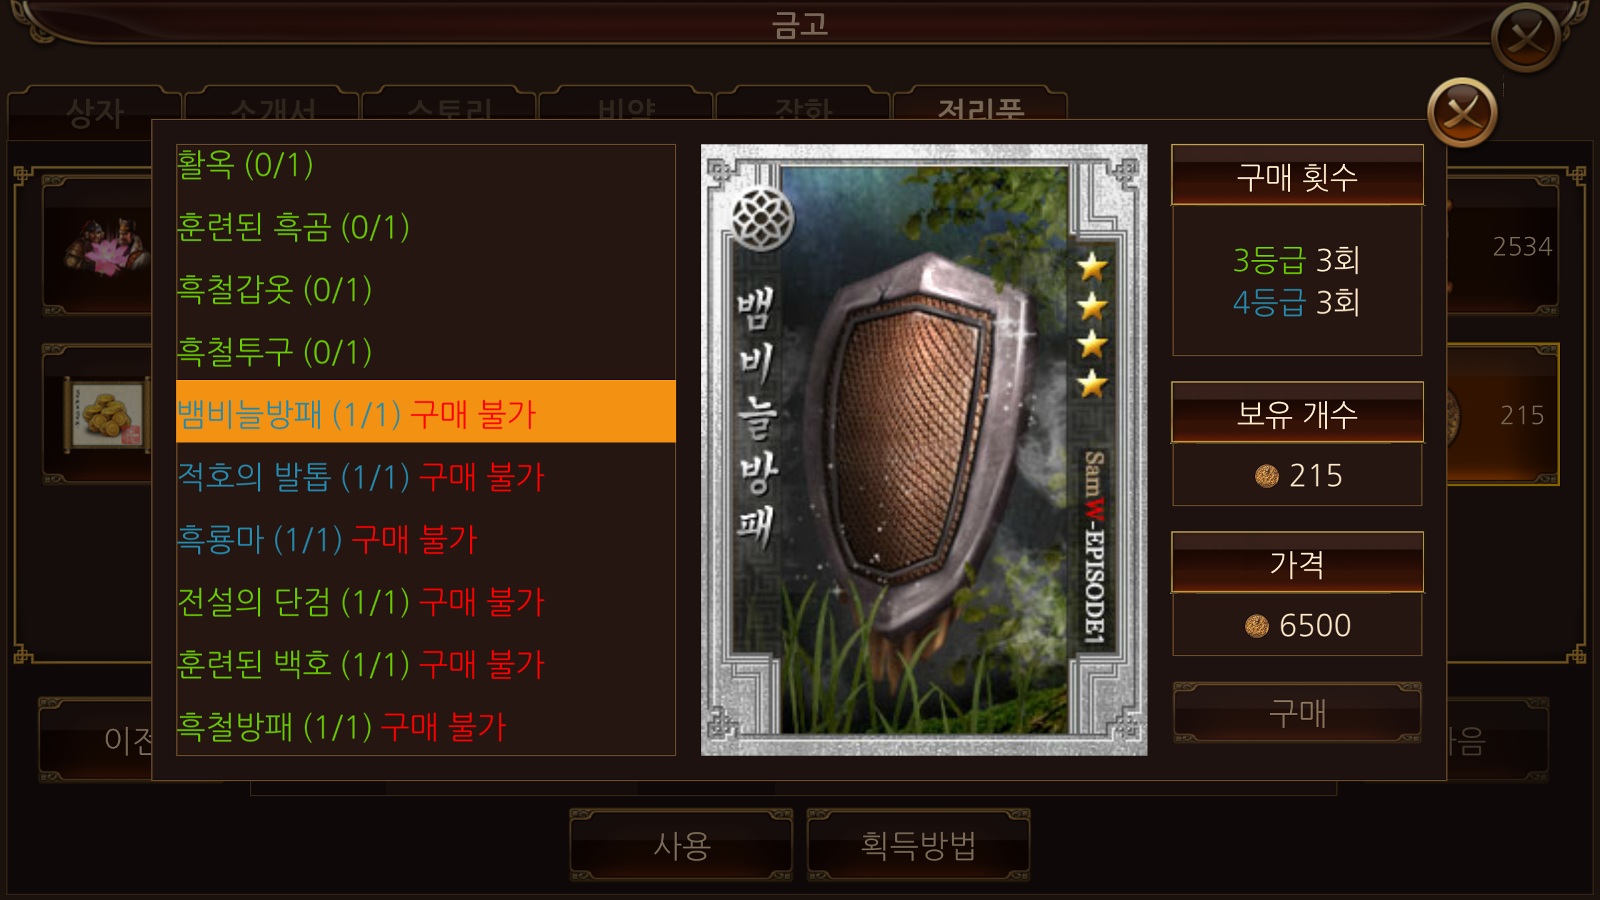This screenshot has height=900, width=1600.
Task: Open the 뱀비늘방패 shield card image
Action: 924,450
